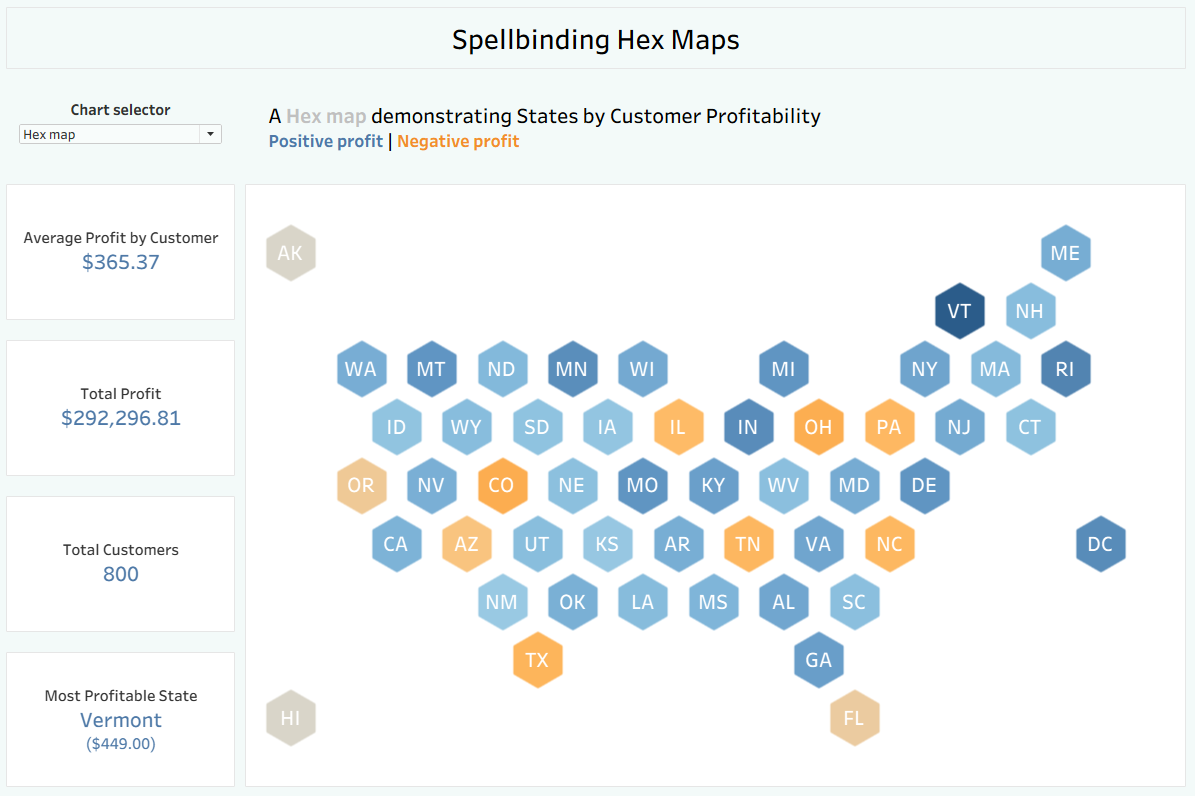The width and height of the screenshot is (1195, 796).
Task: Click the Average Profit by Customer card
Action: [x=120, y=252]
